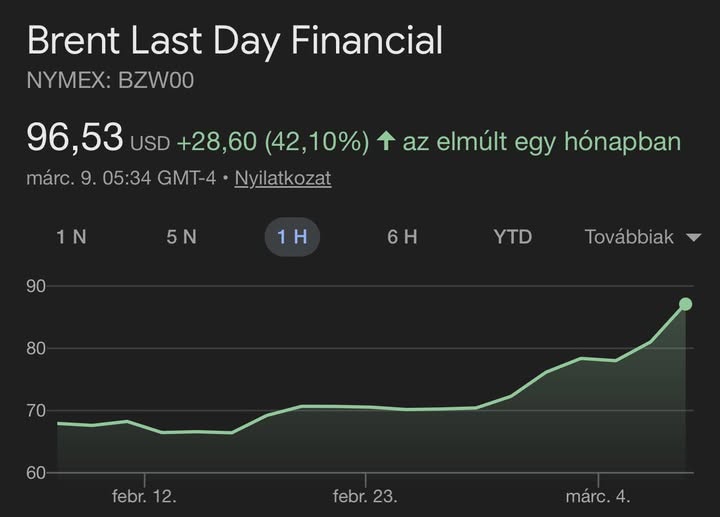
Task: Click the 96,53 price value
Action: coord(75,137)
